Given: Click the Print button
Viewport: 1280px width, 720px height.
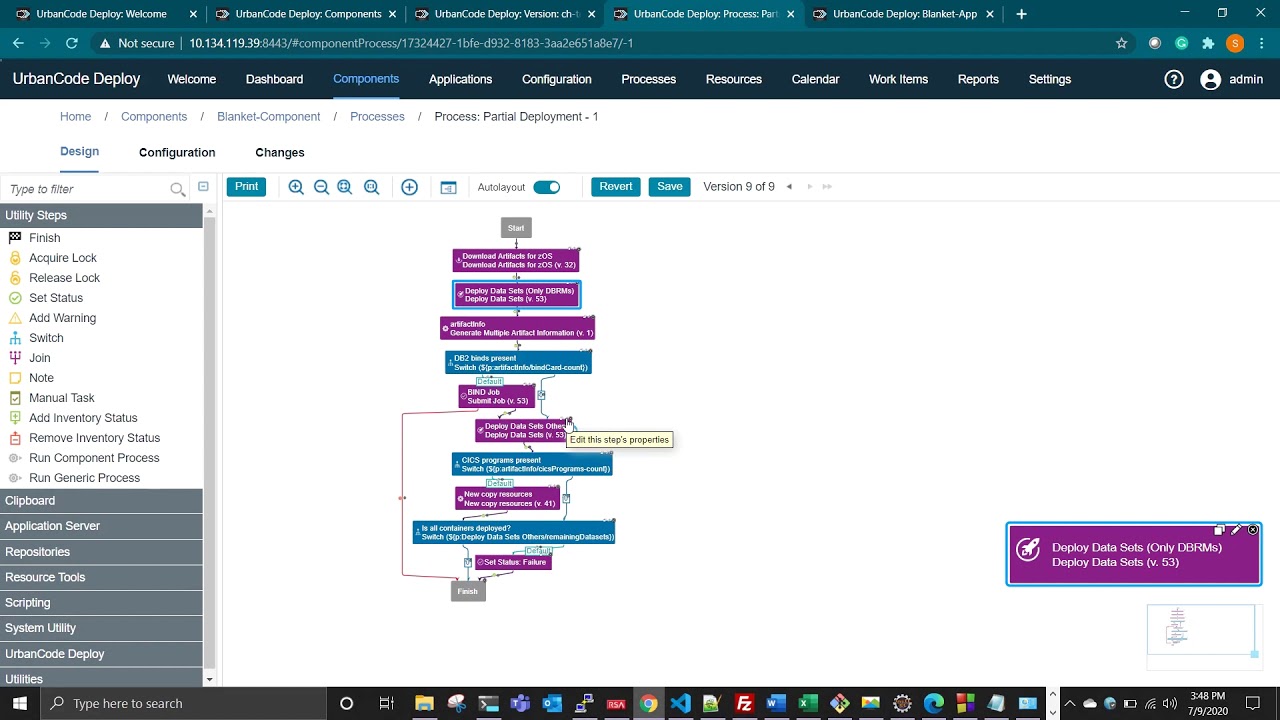Looking at the screenshot, I should pyautogui.click(x=246, y=187).
